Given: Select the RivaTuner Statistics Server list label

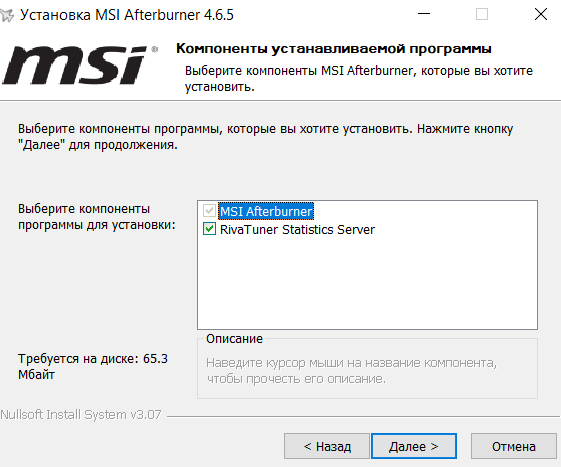Looking at the screenshot, I should 297,229.
